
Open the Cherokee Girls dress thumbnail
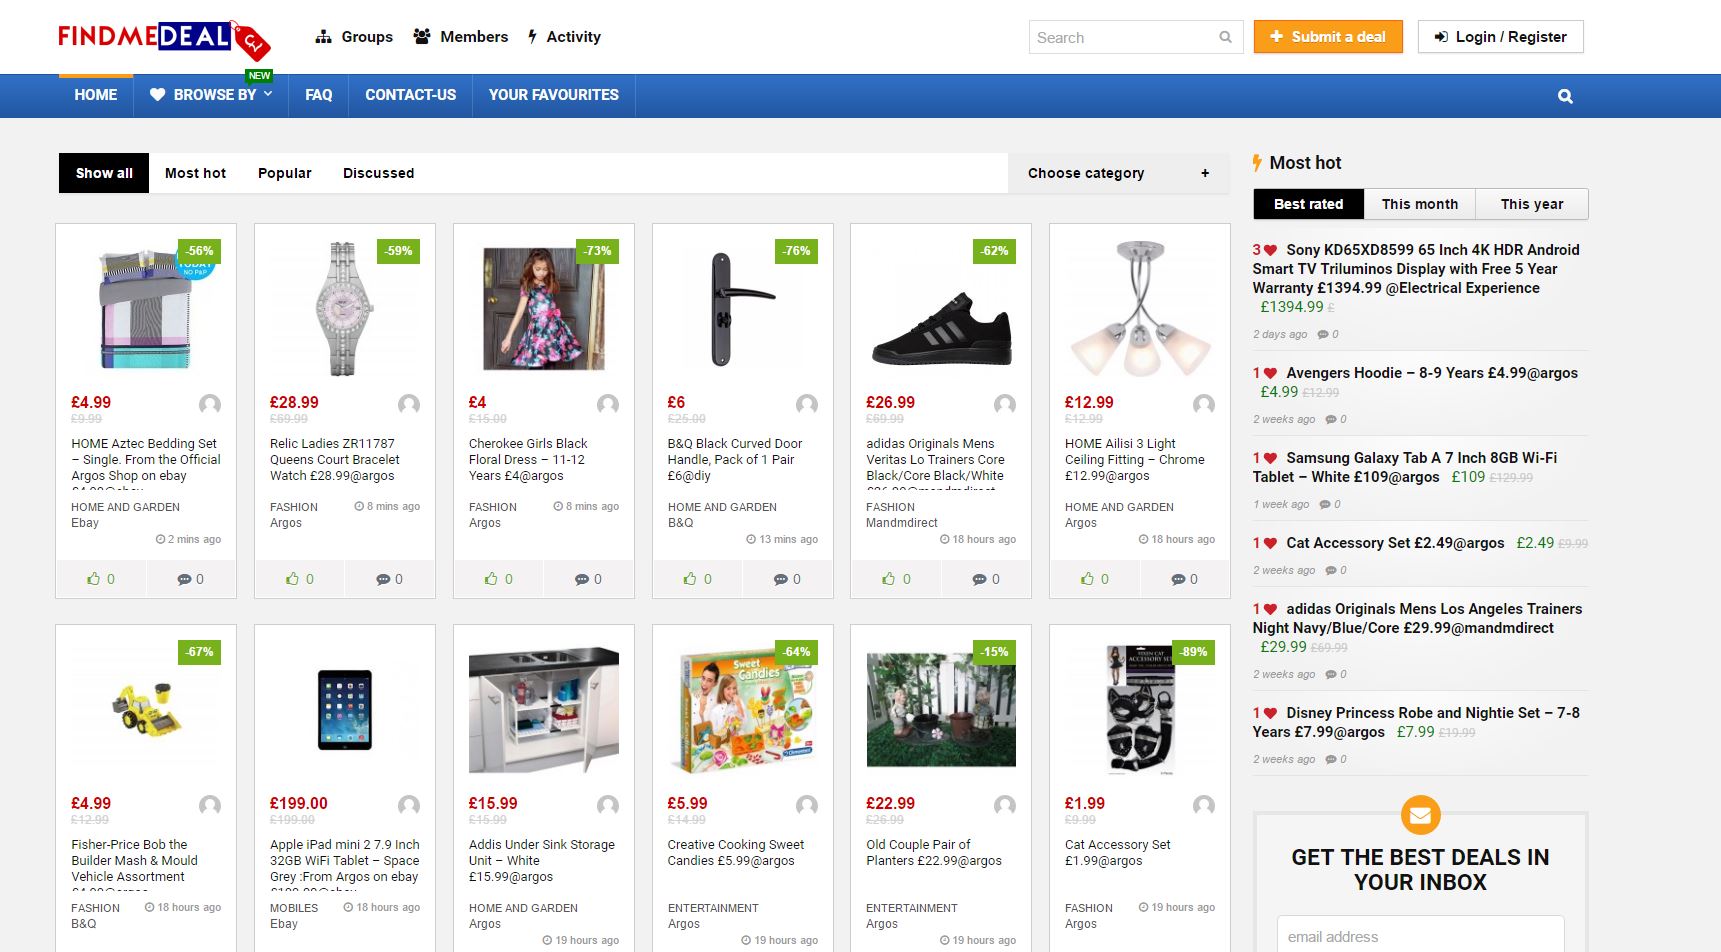click(x=544, y=308)
